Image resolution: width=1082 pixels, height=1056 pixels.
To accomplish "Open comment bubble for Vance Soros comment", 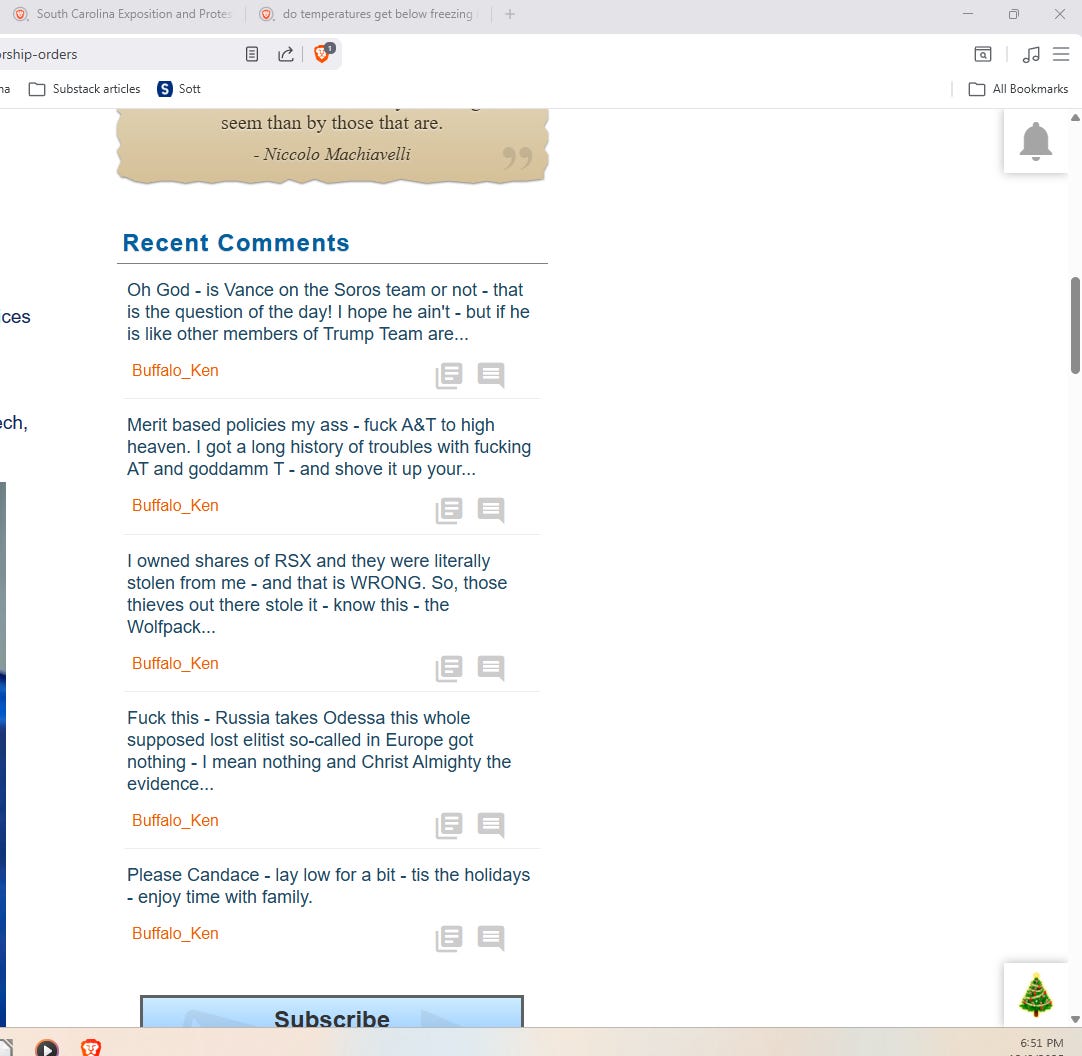I will click(x=491, y=375).
